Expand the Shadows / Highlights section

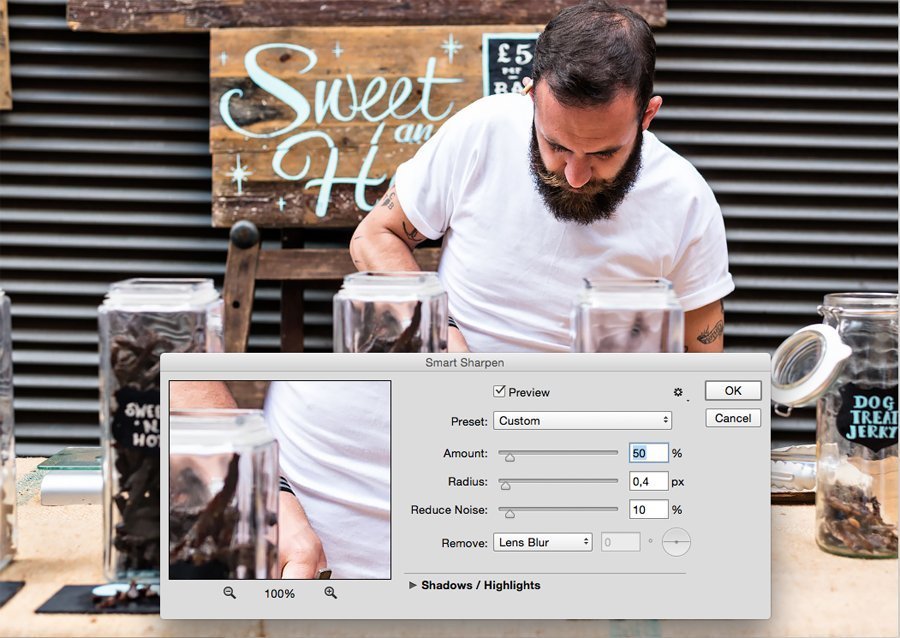(x=412, y=585)
